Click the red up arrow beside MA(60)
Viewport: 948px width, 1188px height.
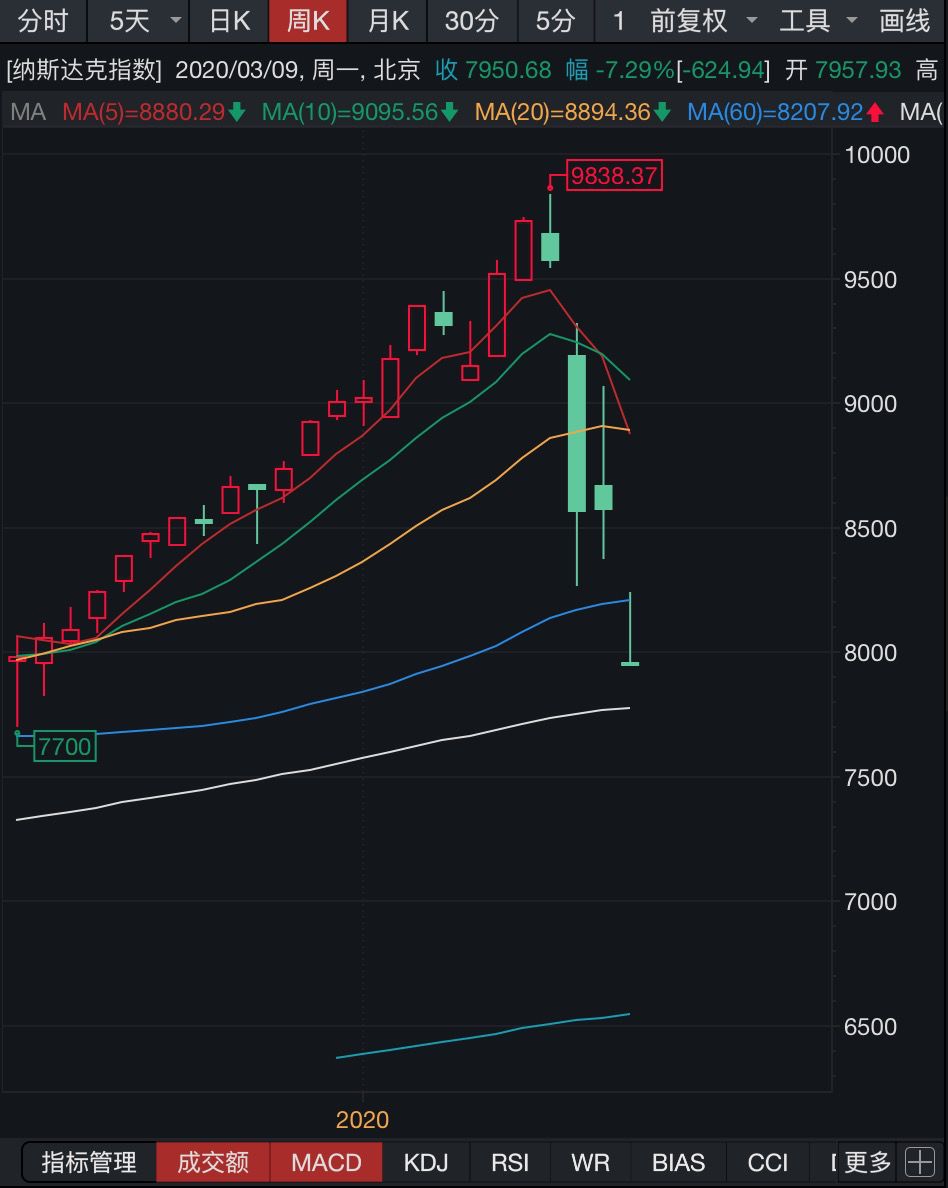875,113
